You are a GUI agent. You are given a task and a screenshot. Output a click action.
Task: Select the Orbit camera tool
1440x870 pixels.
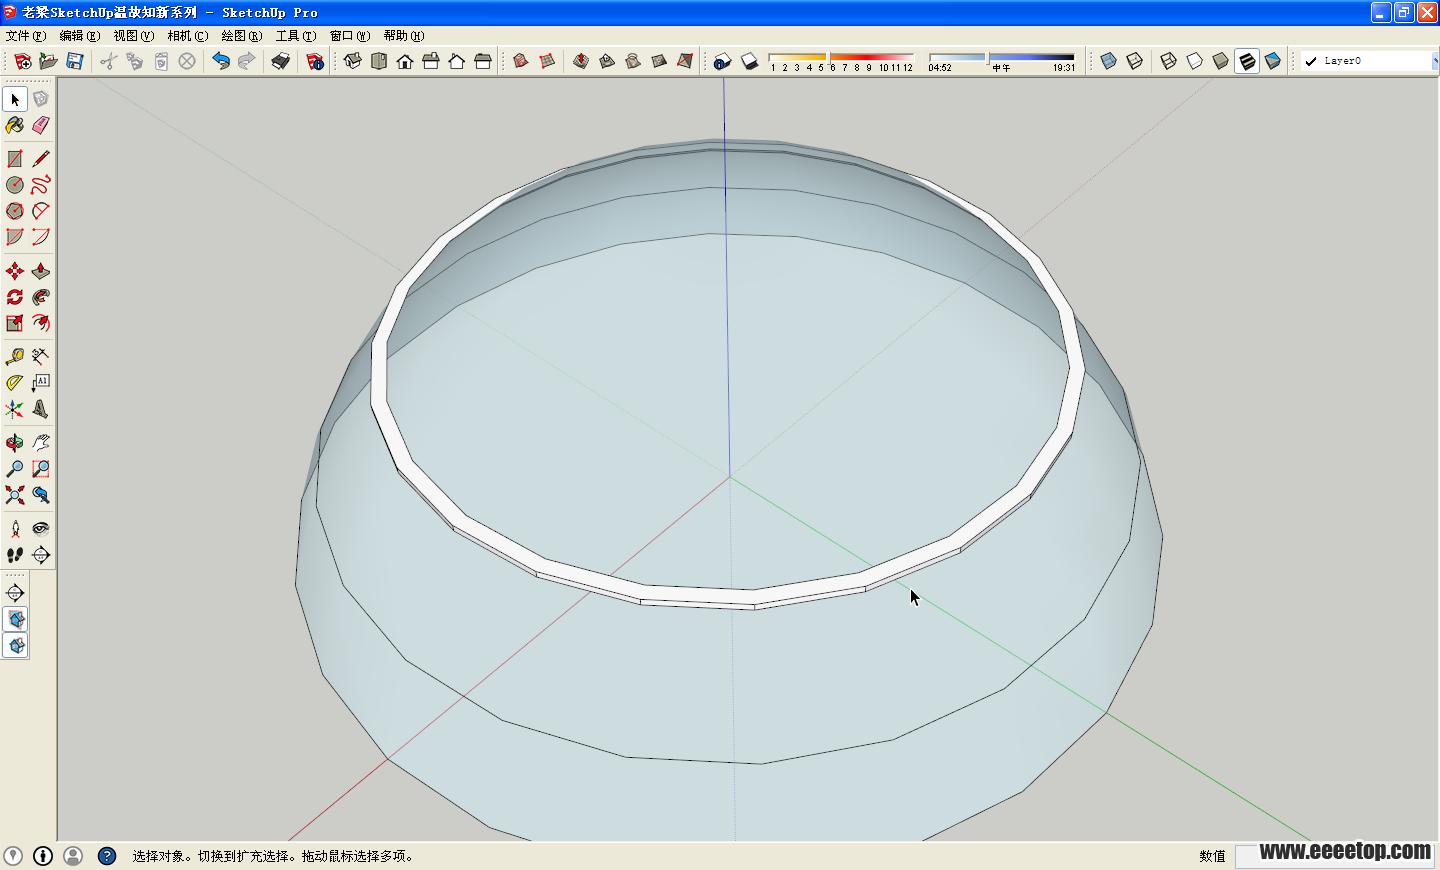[15, 443]
